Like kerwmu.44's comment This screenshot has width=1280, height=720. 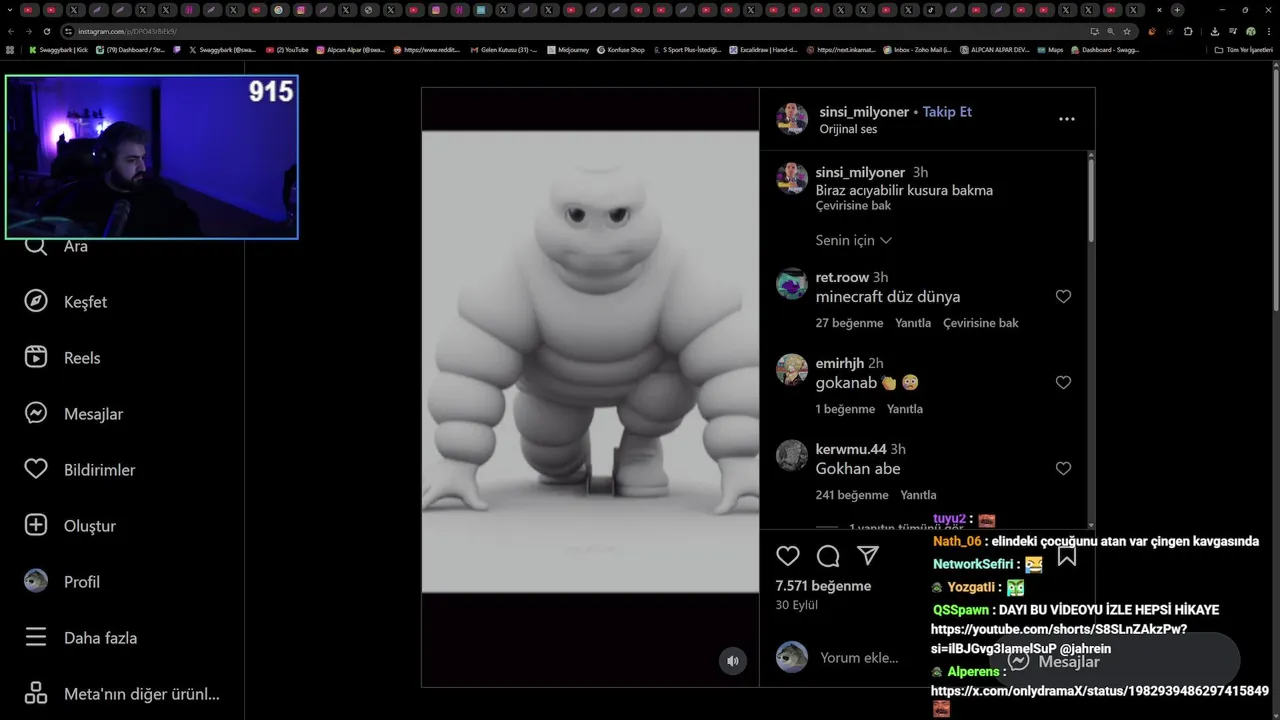tap(1063, 469)
